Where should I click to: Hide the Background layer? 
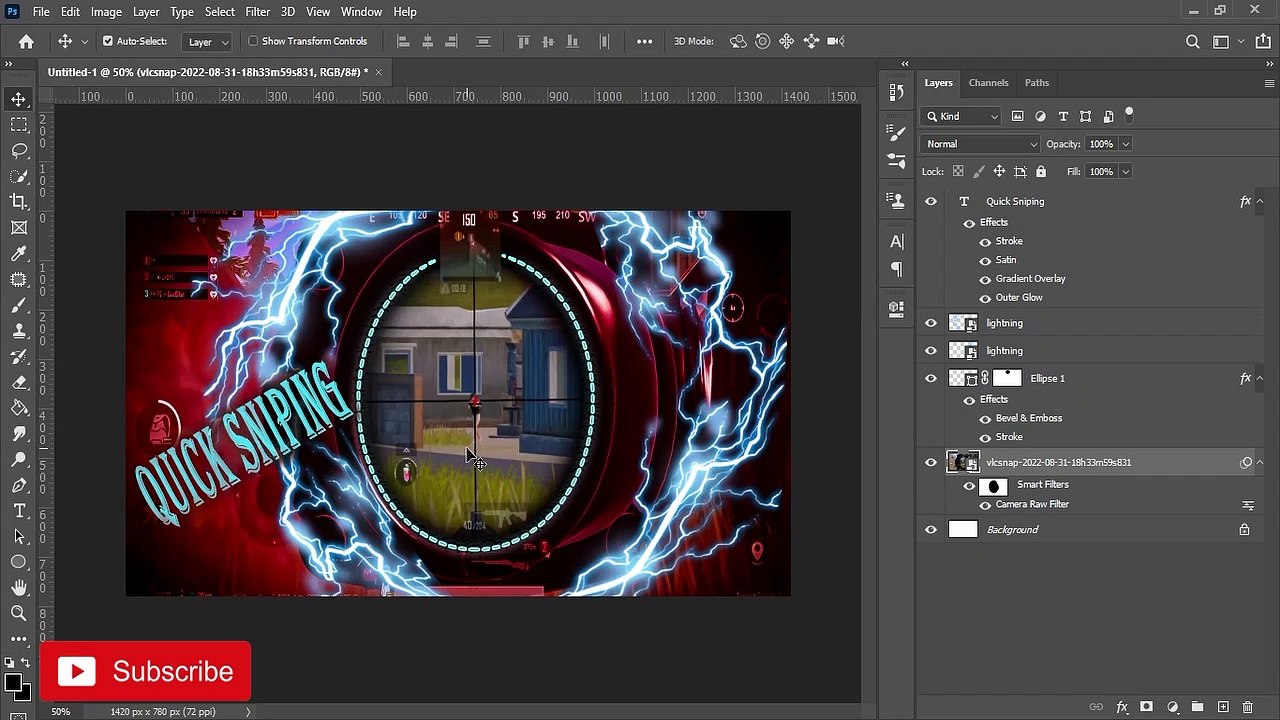(931, 529)
